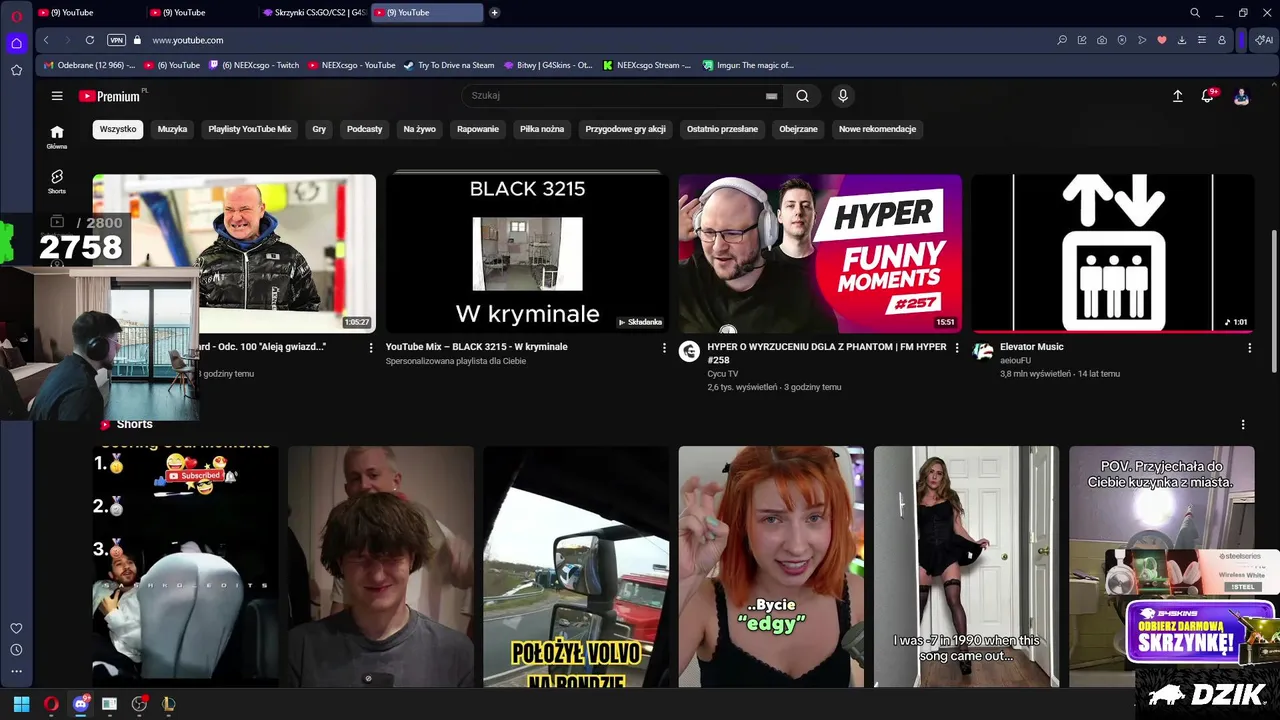The height and width of the screenshot is (720, 1280).
Task: Open the Bycie edgy short thumbnail
Action: point(771,567)
